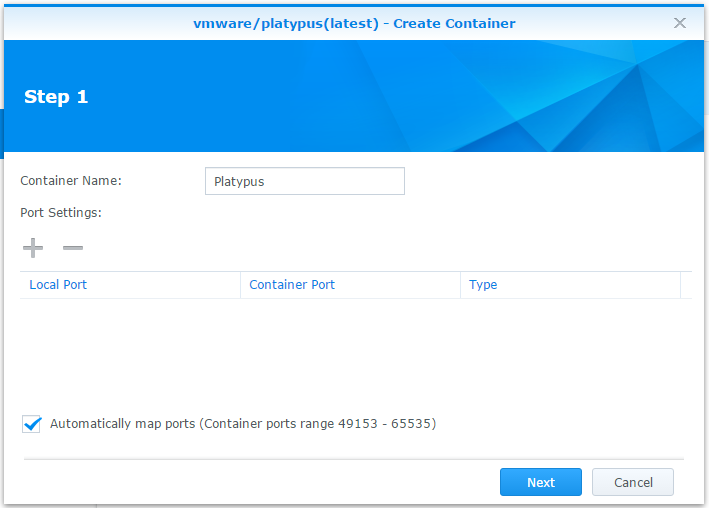Click the dialog title 'vmware/platypus(latest) - Create Container'
The image size is (709, 508).
point(354,23)
